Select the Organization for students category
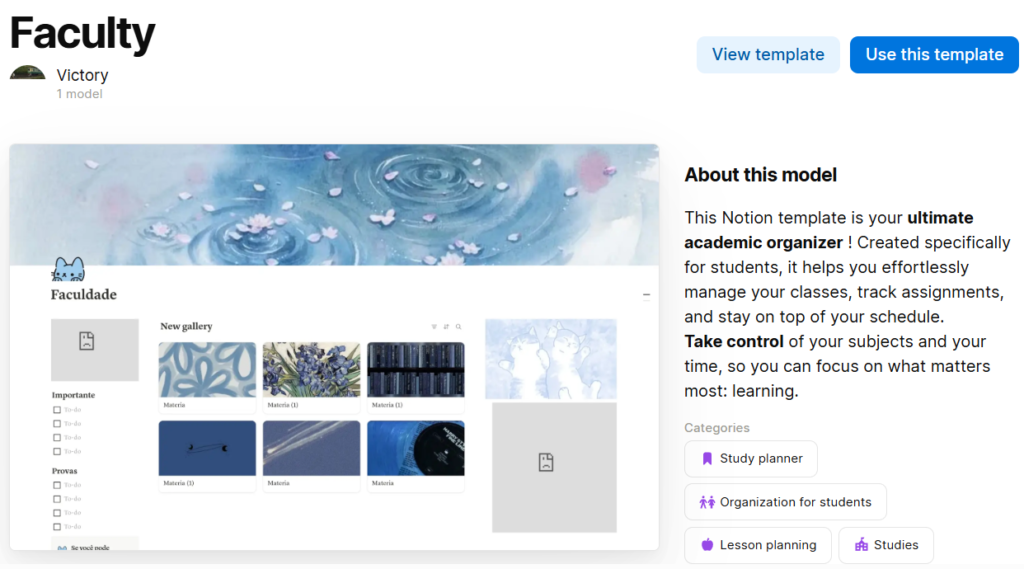 pyautogui.click(x=786, y=502)
